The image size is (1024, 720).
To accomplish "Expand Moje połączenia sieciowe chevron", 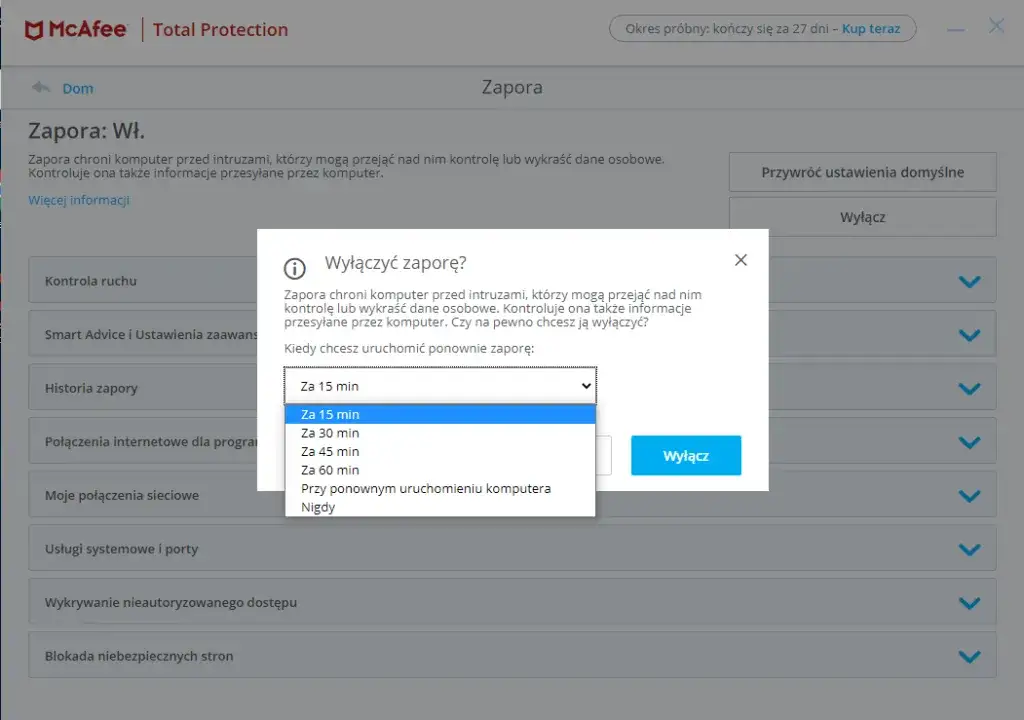I will tap(969, 496).
